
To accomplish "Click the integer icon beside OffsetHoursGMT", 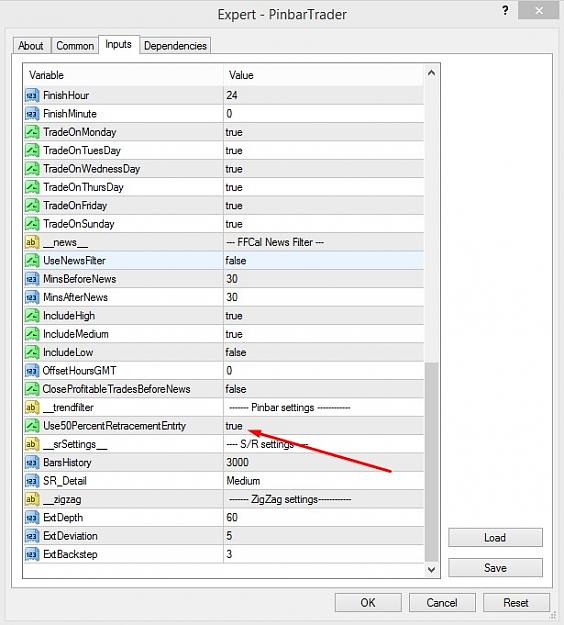I will [x=32, y=371].
